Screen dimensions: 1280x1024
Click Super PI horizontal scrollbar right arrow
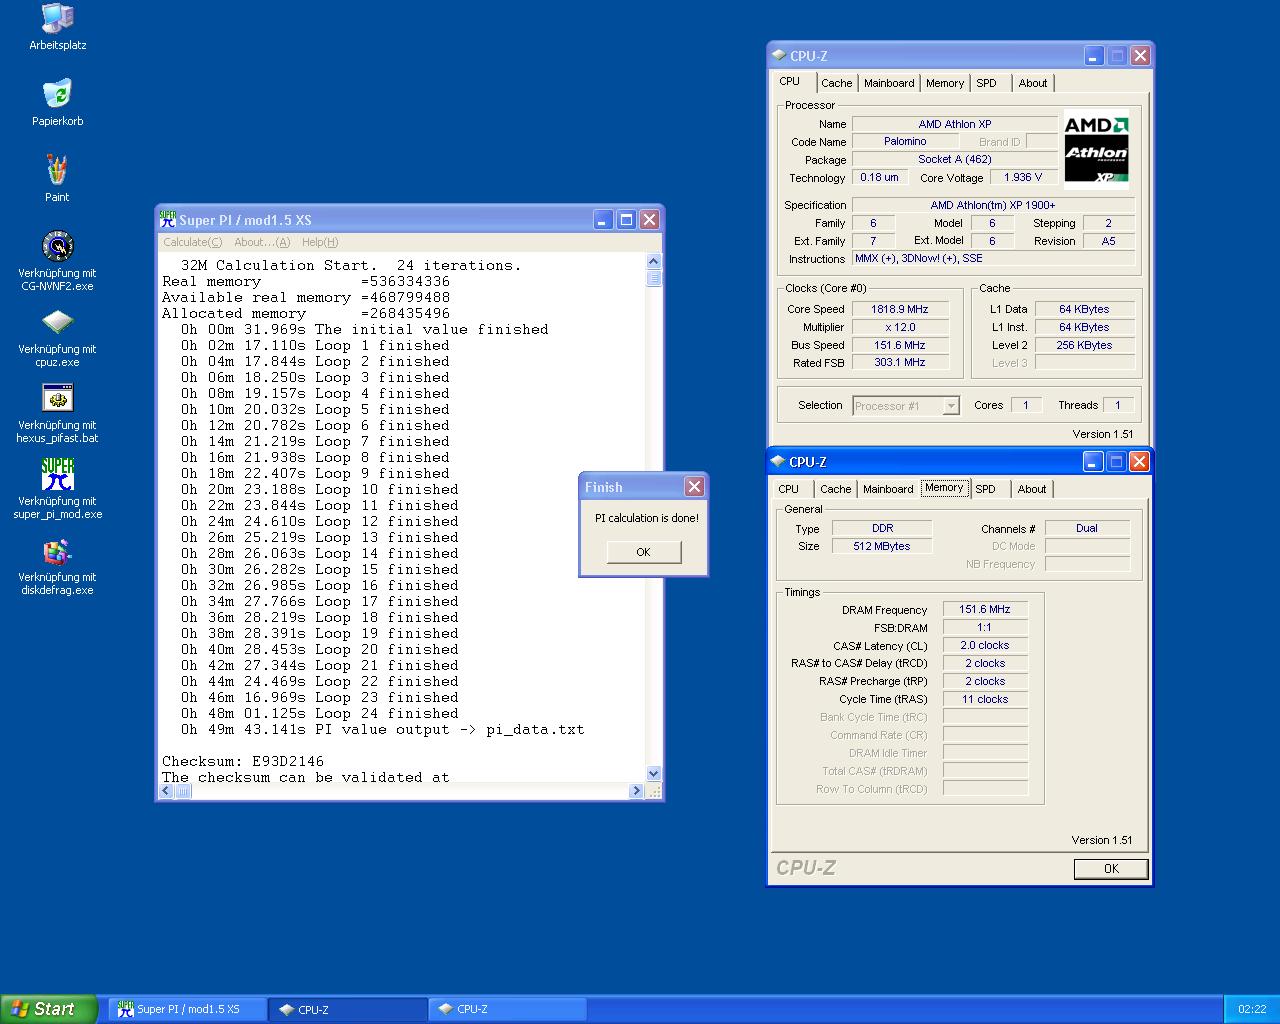(x=636, y=791)
